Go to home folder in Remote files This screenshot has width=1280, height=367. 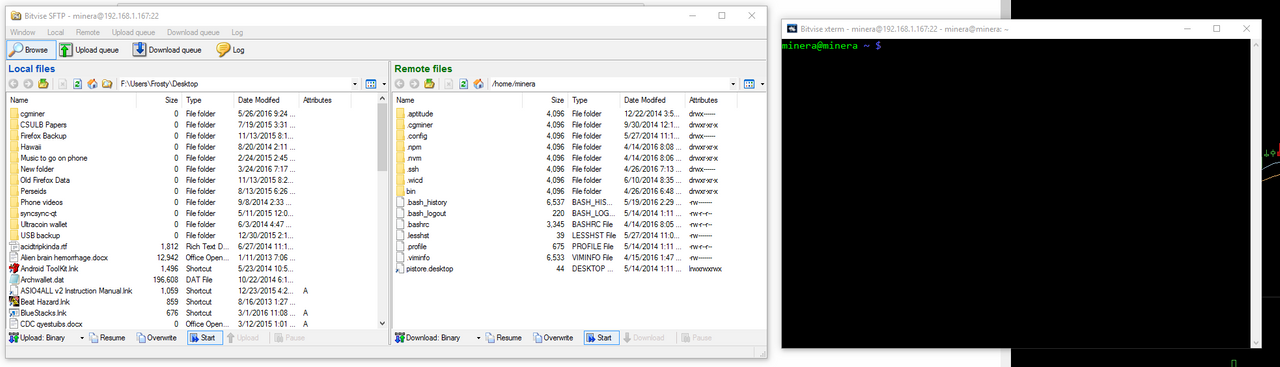point(478,84)
